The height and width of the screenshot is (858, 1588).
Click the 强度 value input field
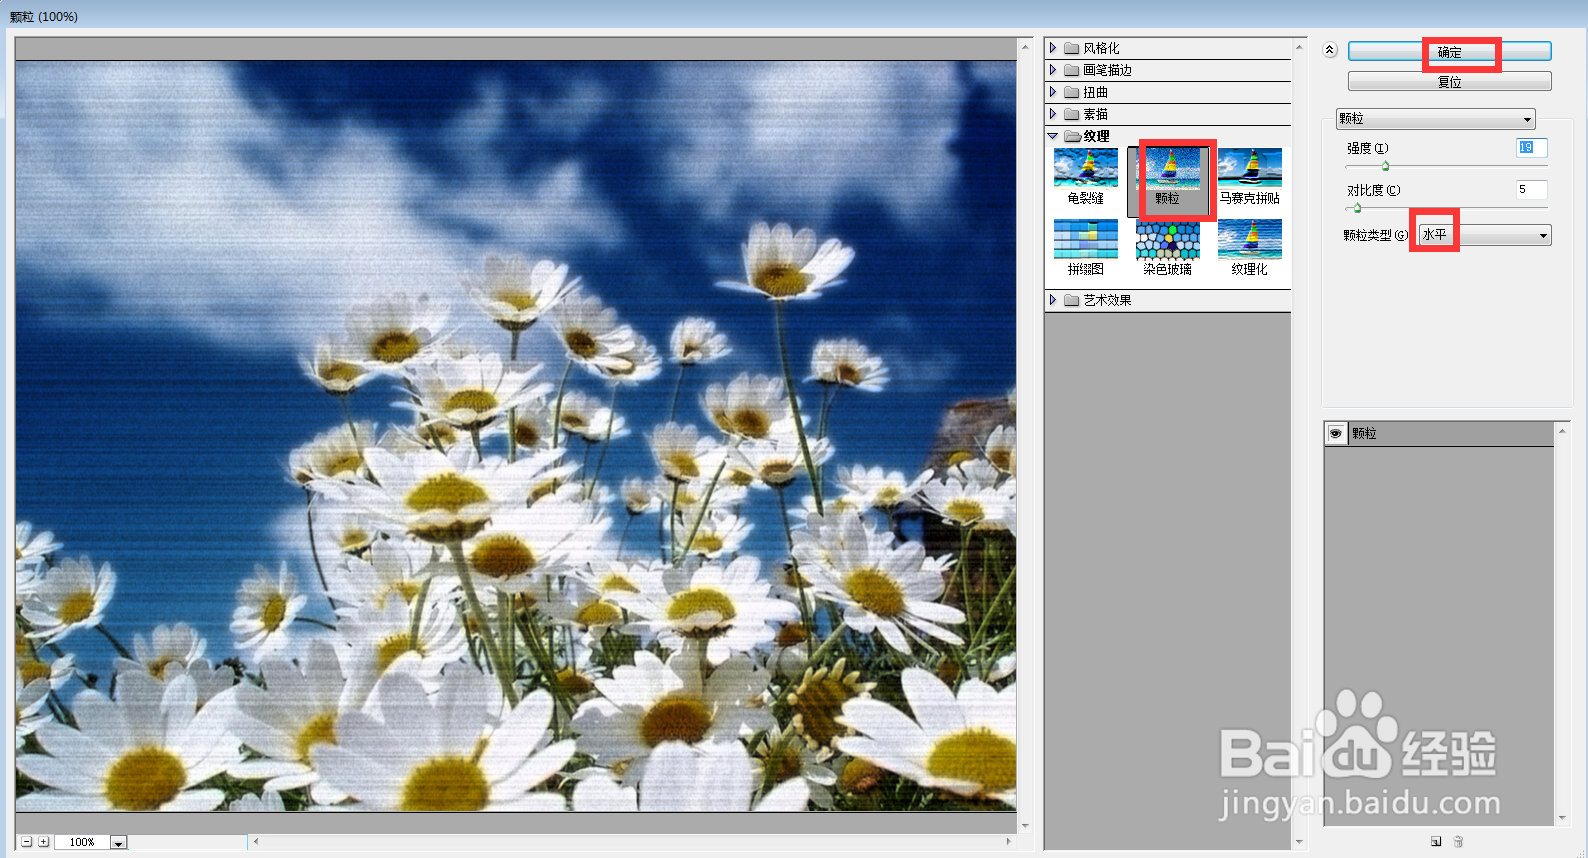(x=1531, y=148)
